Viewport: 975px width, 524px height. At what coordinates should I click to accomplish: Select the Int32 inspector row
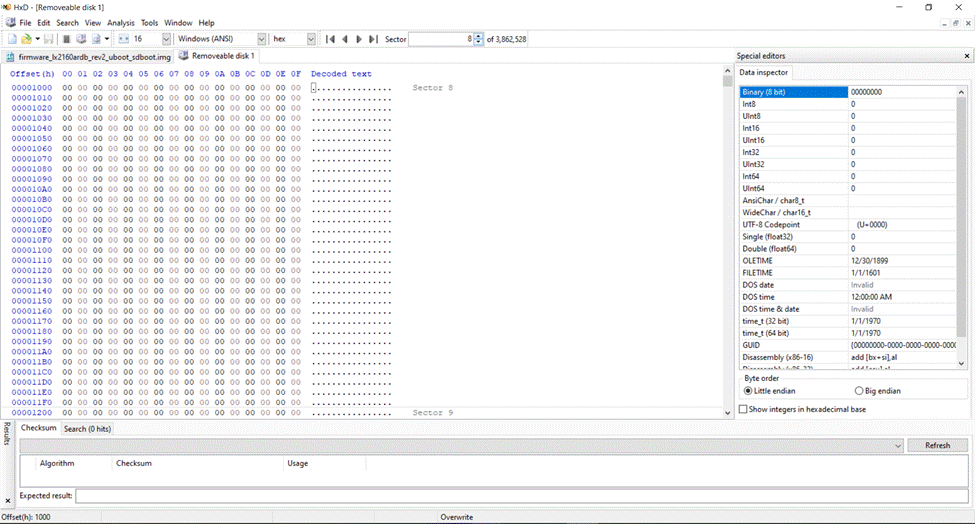tap(848, 152)
